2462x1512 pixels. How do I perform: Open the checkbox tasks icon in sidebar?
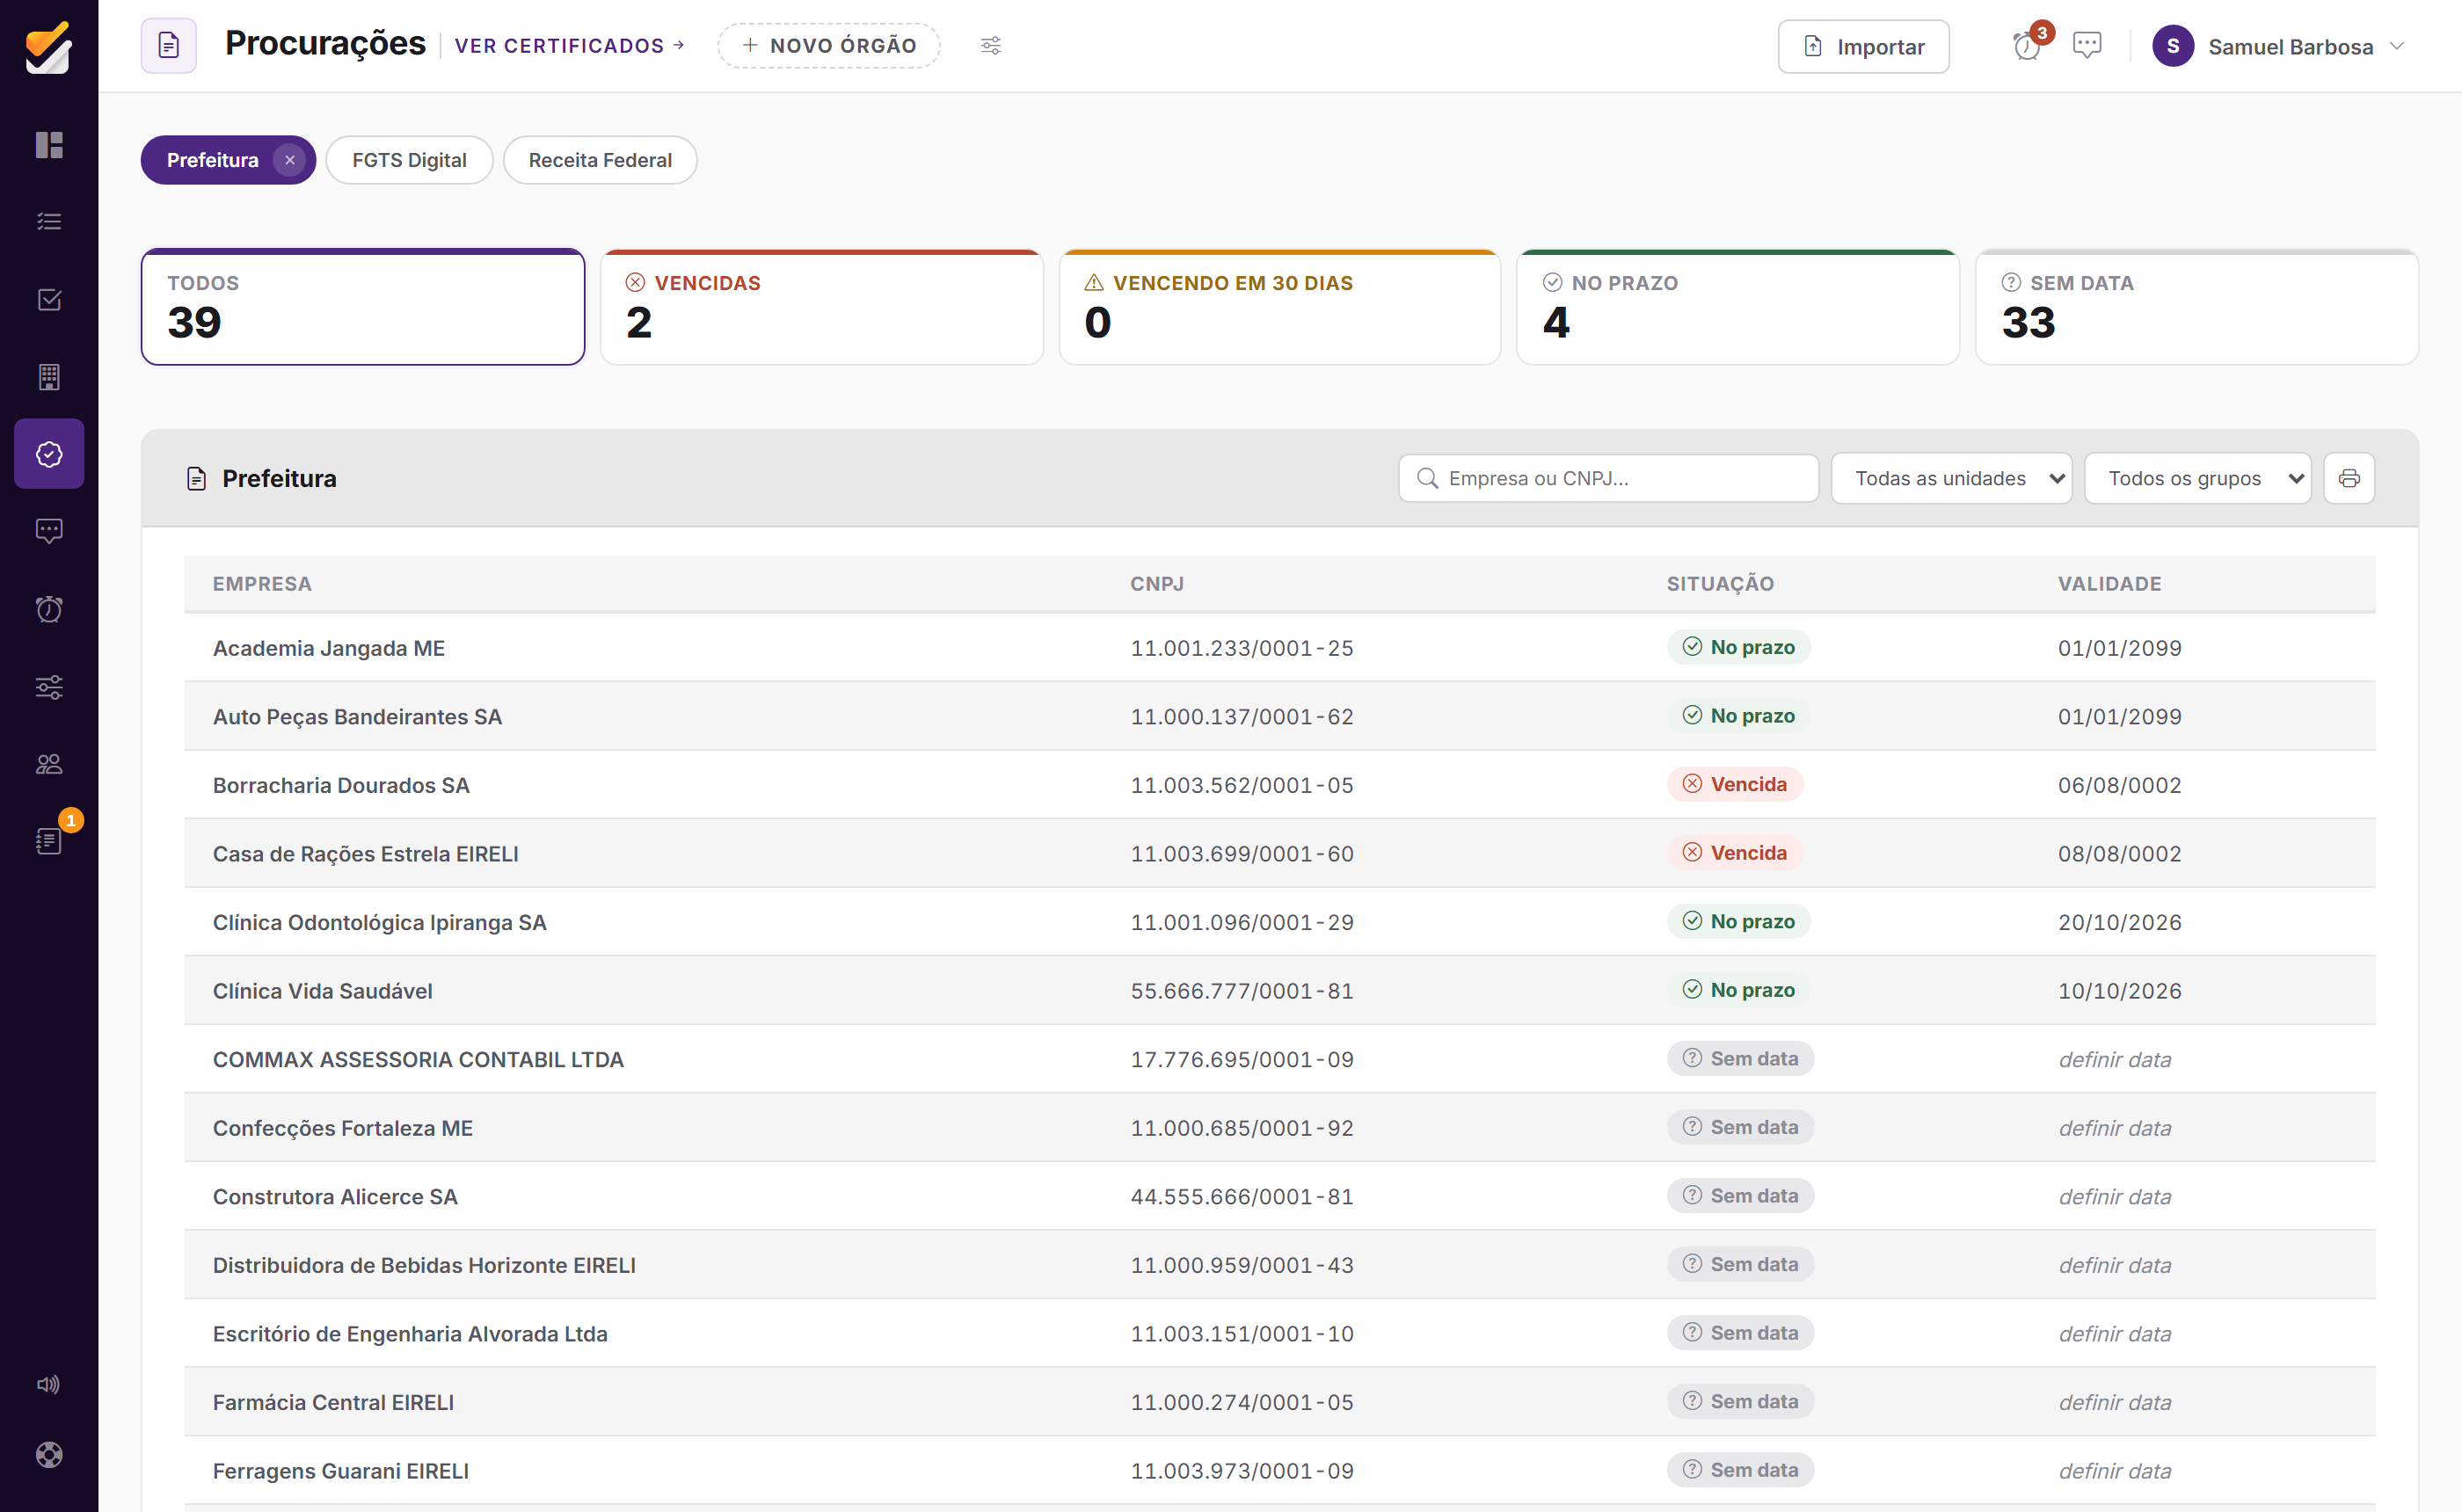[49, 299]
